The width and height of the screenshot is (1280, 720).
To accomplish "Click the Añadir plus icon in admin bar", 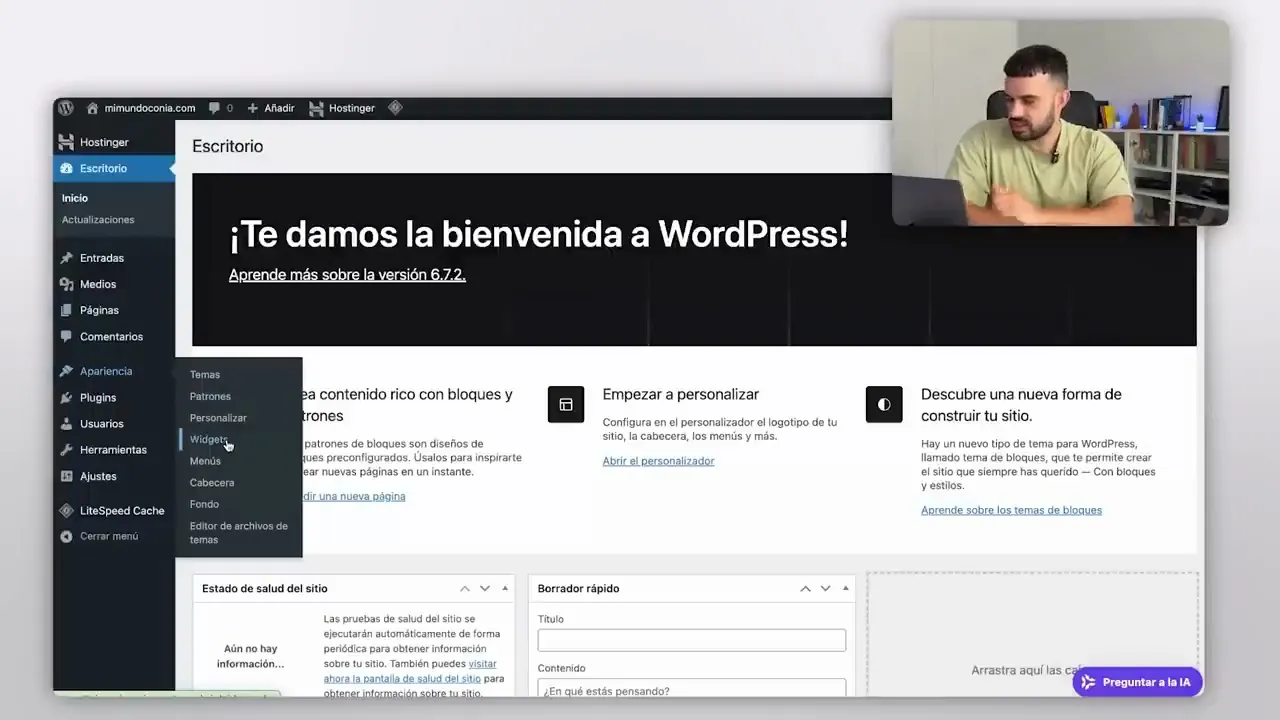I will (253, 108).
